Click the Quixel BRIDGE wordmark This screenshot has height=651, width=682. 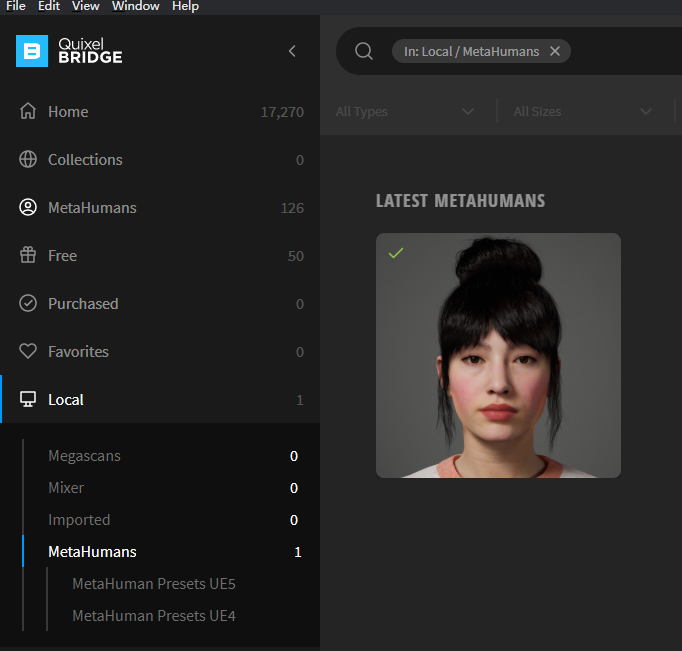(90, 50)
